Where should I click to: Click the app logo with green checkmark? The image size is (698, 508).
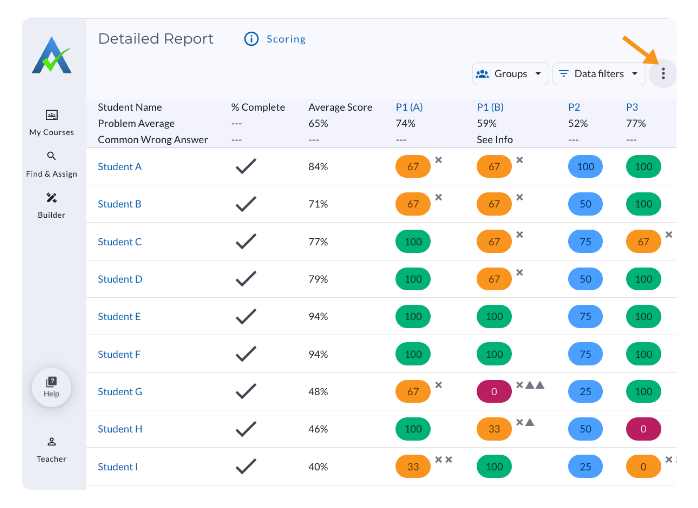[52, 55]
